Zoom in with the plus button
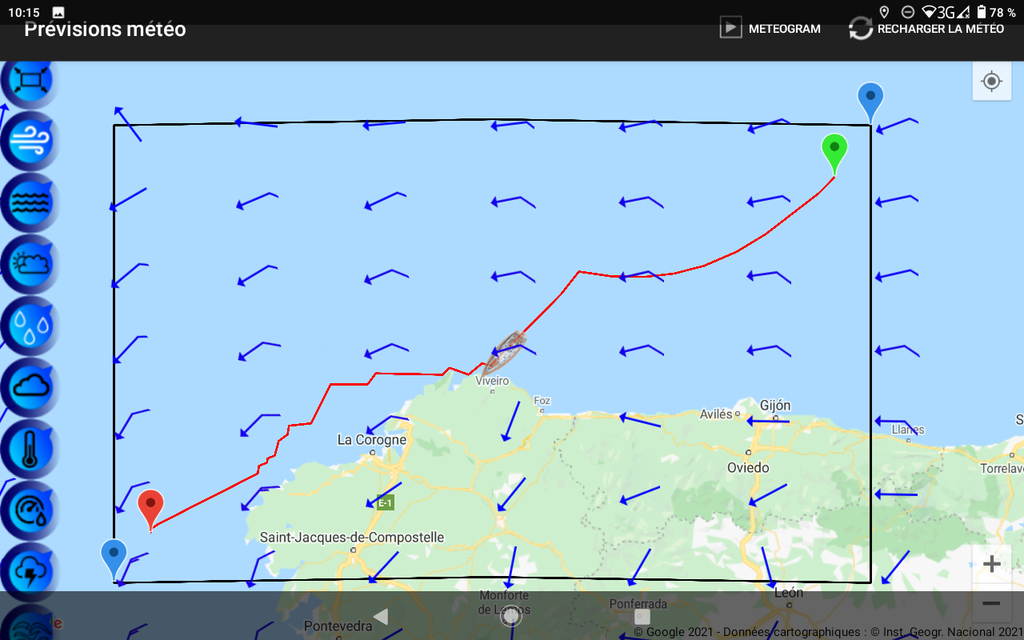This screenshot has height=640, width=1024. [x=991, y=564]
